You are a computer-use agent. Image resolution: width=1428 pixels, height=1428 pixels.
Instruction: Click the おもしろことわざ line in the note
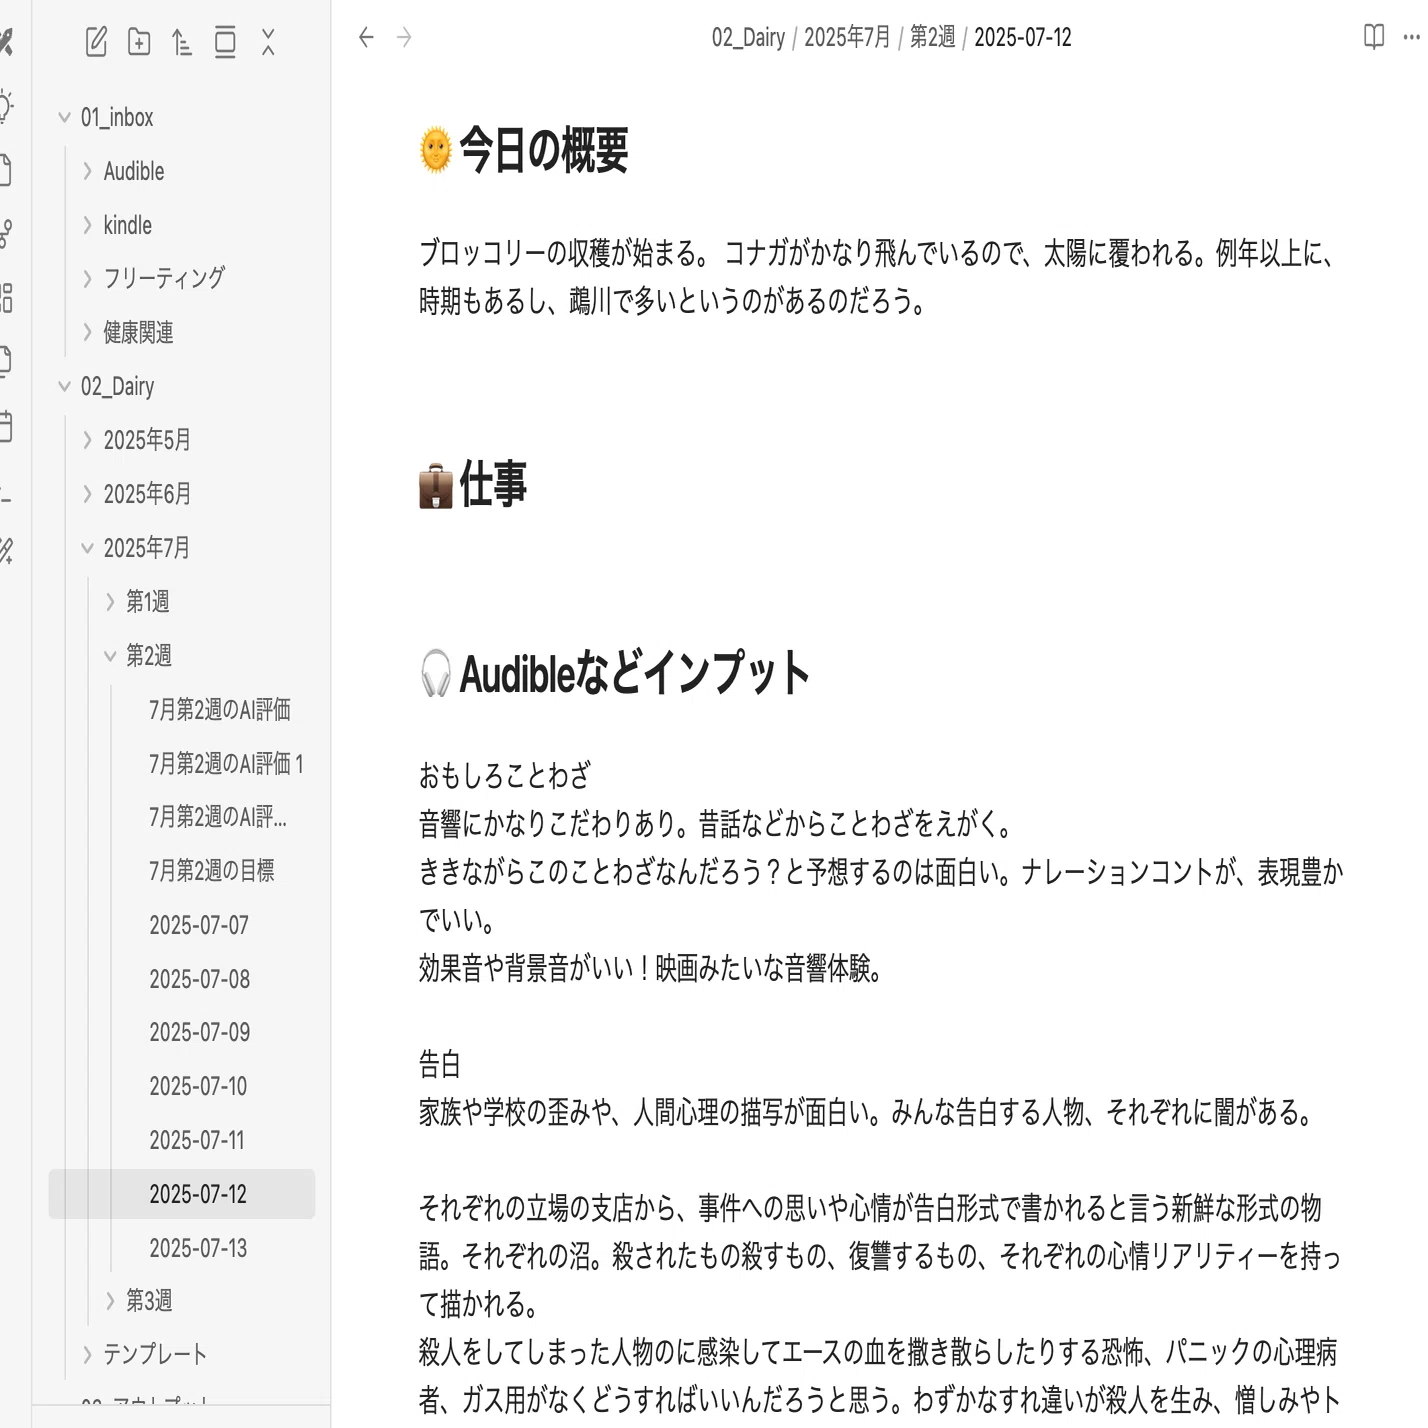point(505,775)
